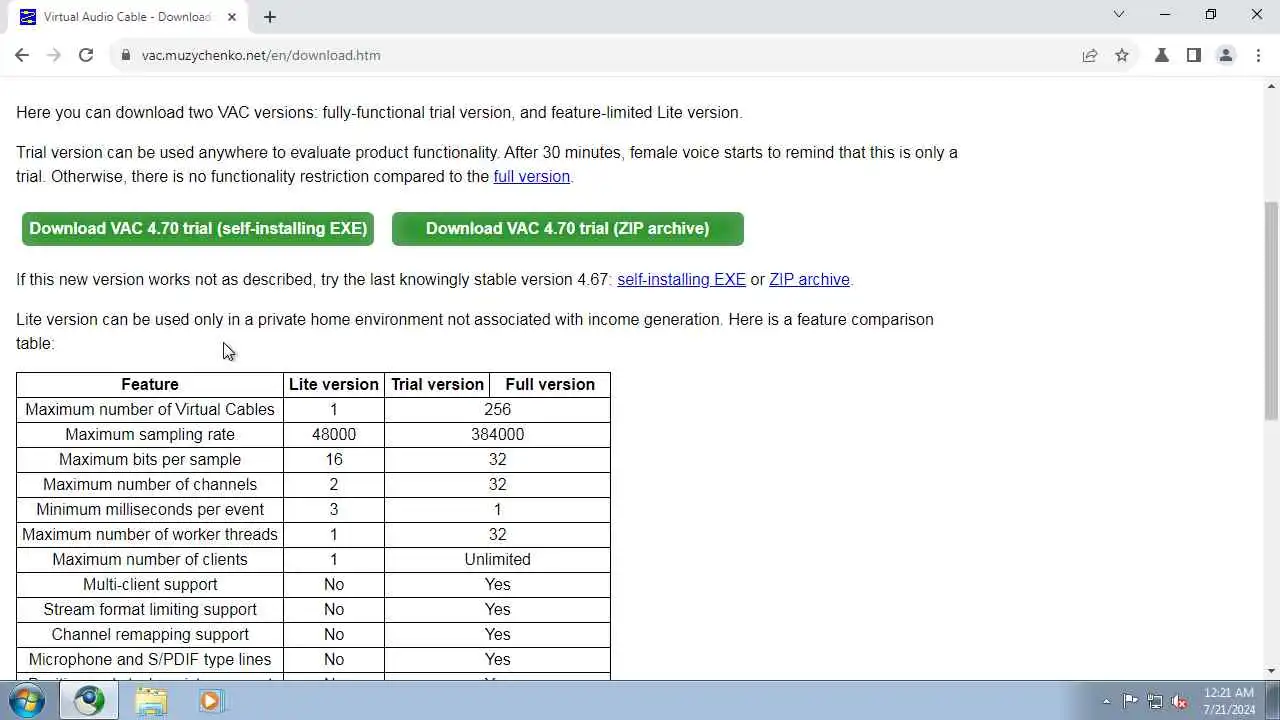Click Maximum number of worker threads cell
Image resolution: width=1280 pixels, height=720 pixels.
coord(150,534)
